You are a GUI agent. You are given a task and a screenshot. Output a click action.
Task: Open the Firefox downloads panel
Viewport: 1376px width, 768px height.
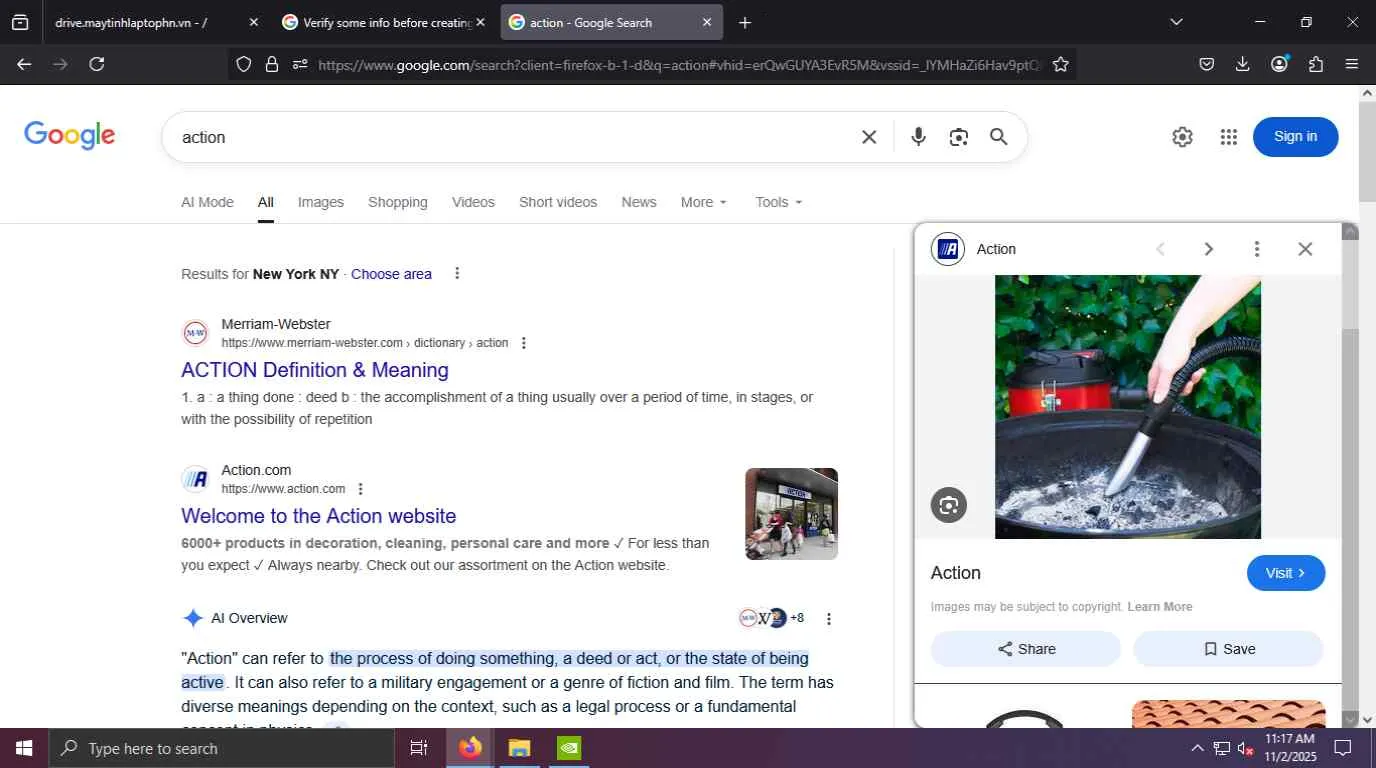pos(1243,64)
